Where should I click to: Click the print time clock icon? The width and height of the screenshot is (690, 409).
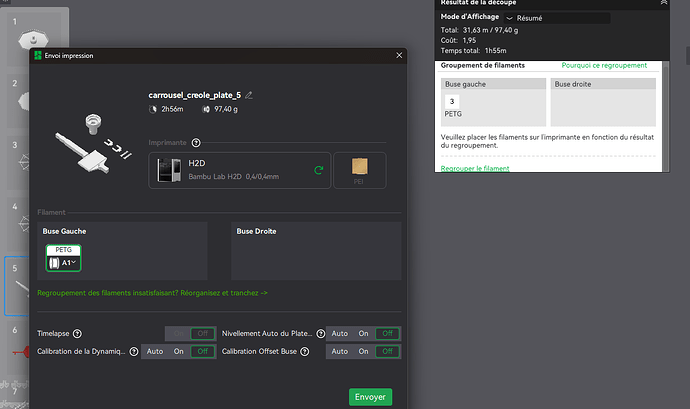click(x=153, y=109)
